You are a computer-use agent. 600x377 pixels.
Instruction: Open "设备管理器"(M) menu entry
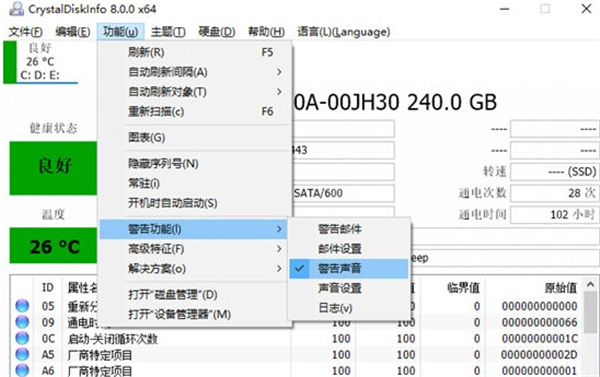pyautogui.click(x=194, y=315)
